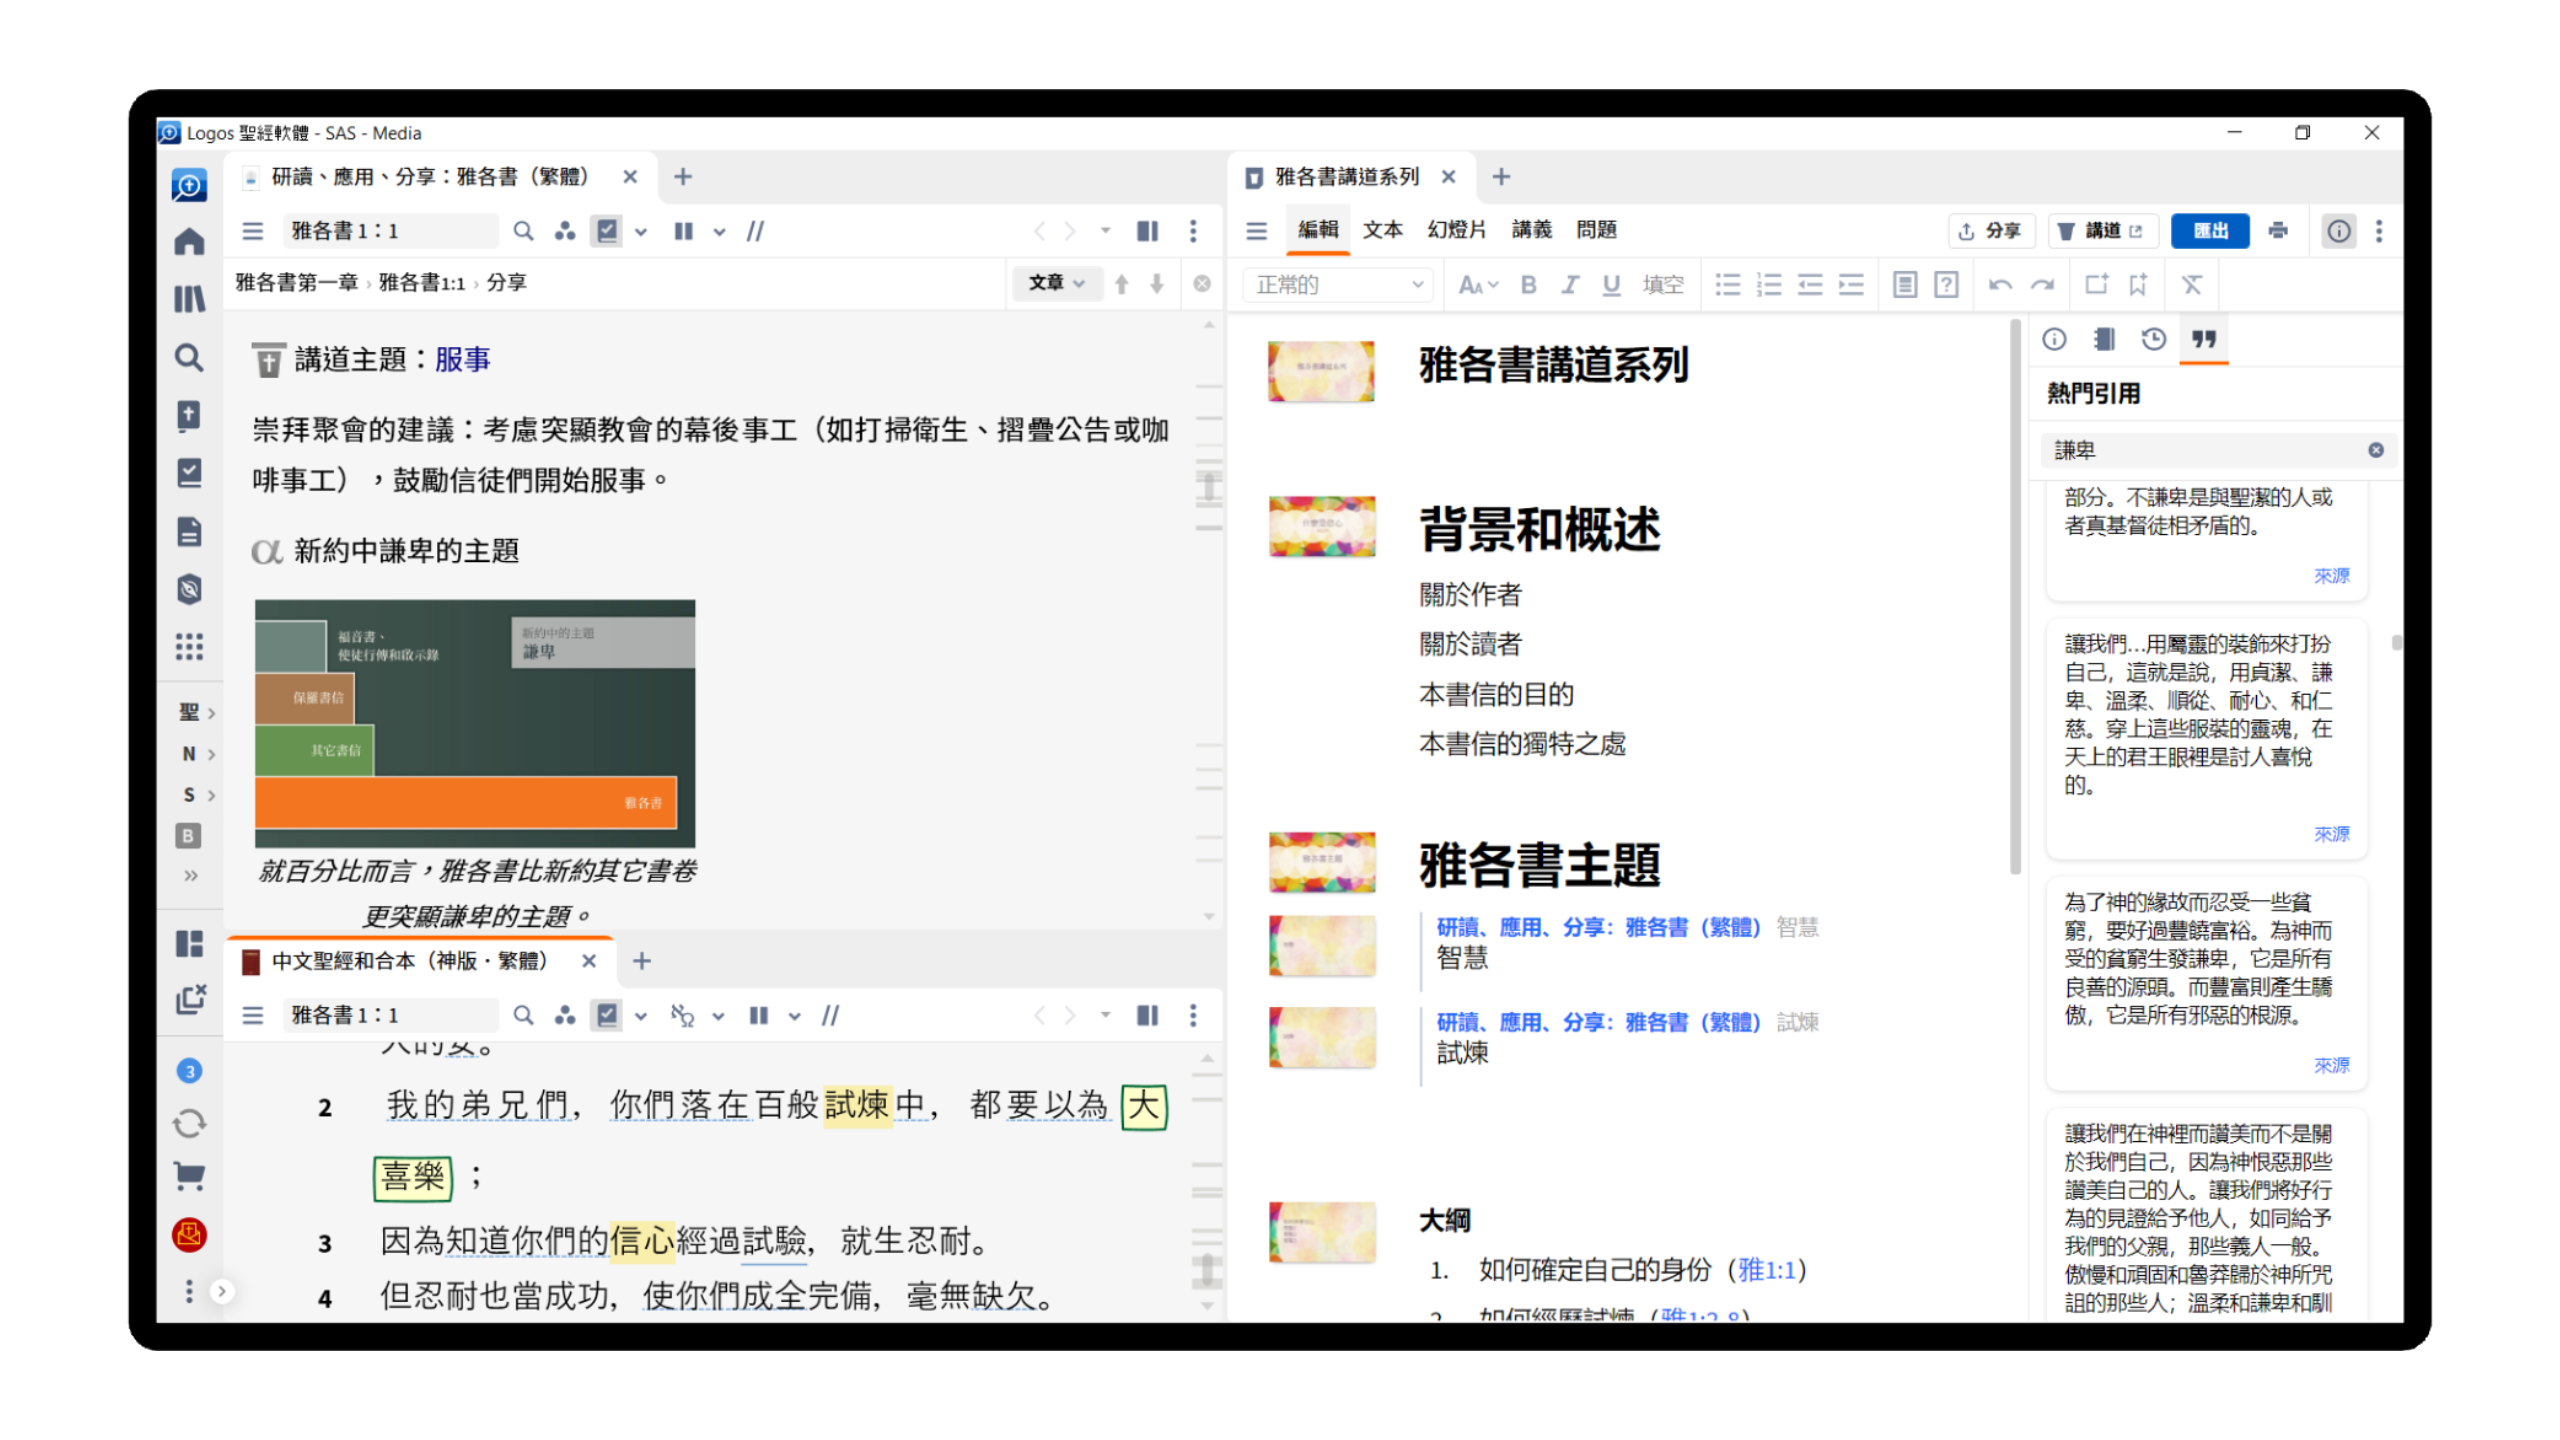Click the redo arrow in sermon editor
Viewport: 2560px width, 1440px height.
pos(2042,285)
